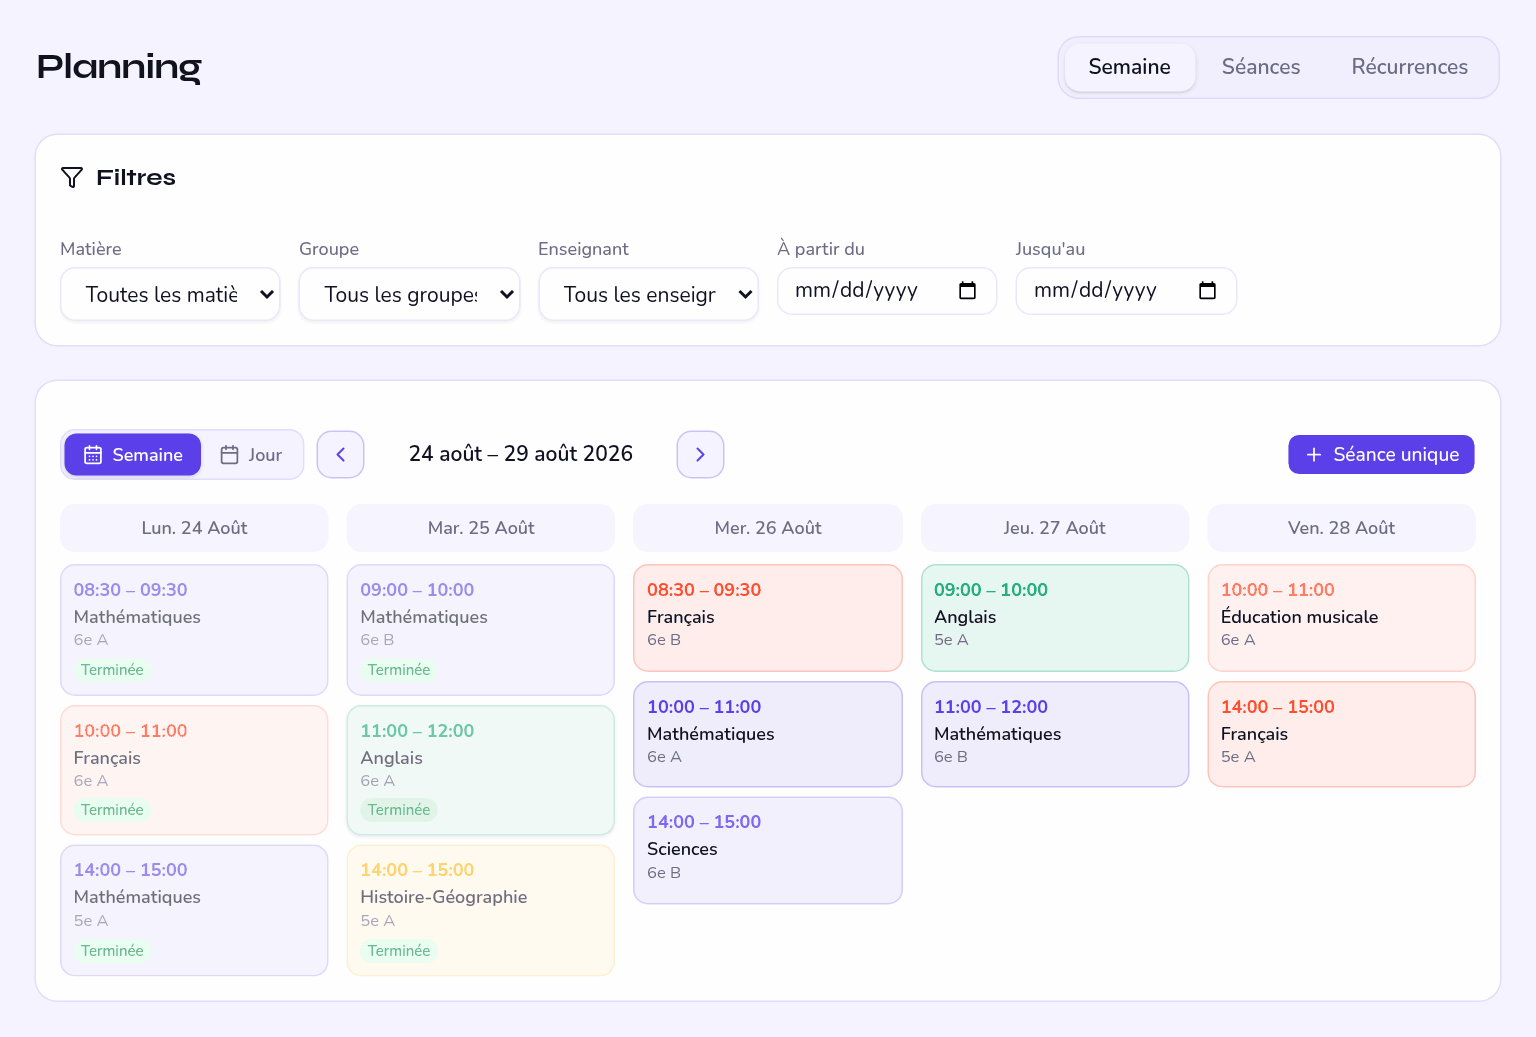Open Thursday 11:00 Mathématiques 6e B session
The height and width of the screenshot is (1037, 1536).
[1055, 734]
